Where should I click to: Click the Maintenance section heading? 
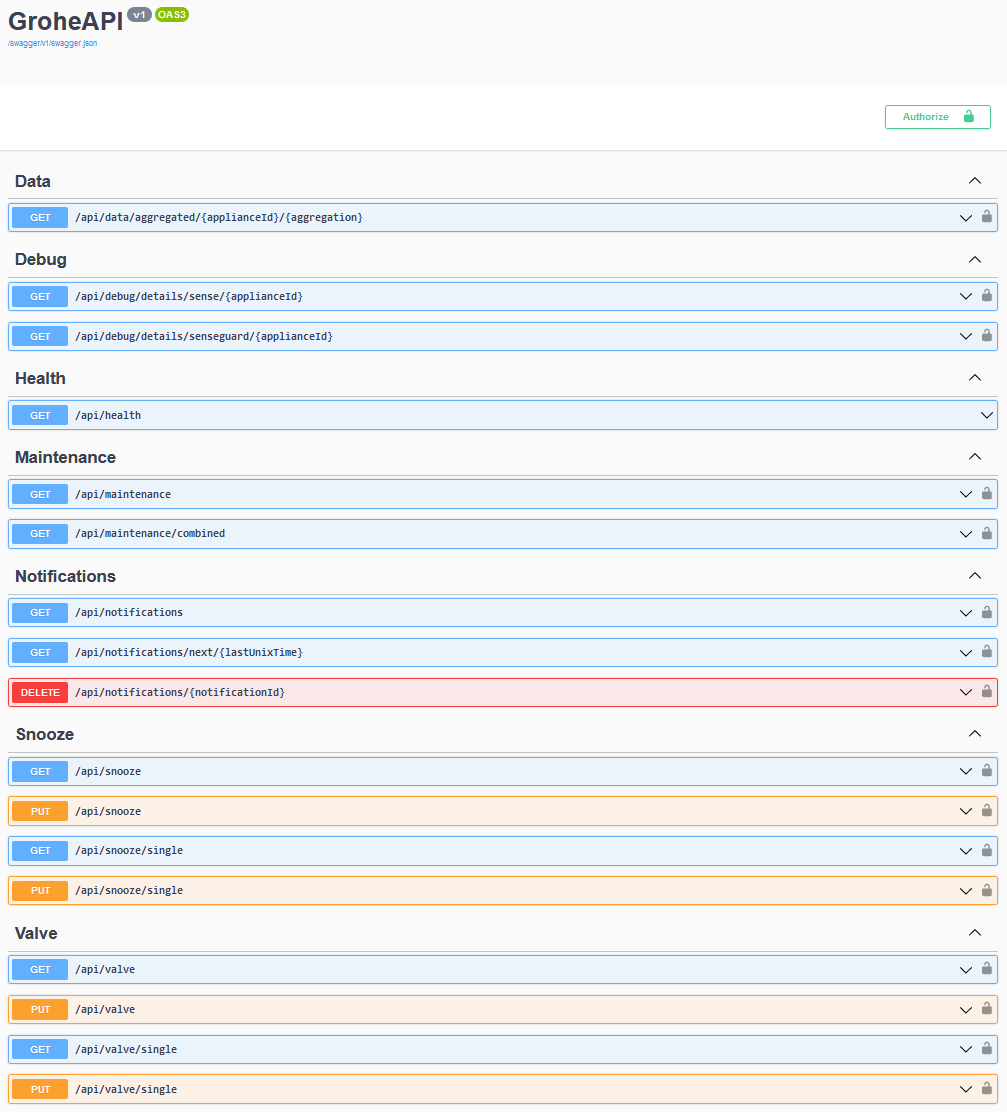[x=65, y=457]
